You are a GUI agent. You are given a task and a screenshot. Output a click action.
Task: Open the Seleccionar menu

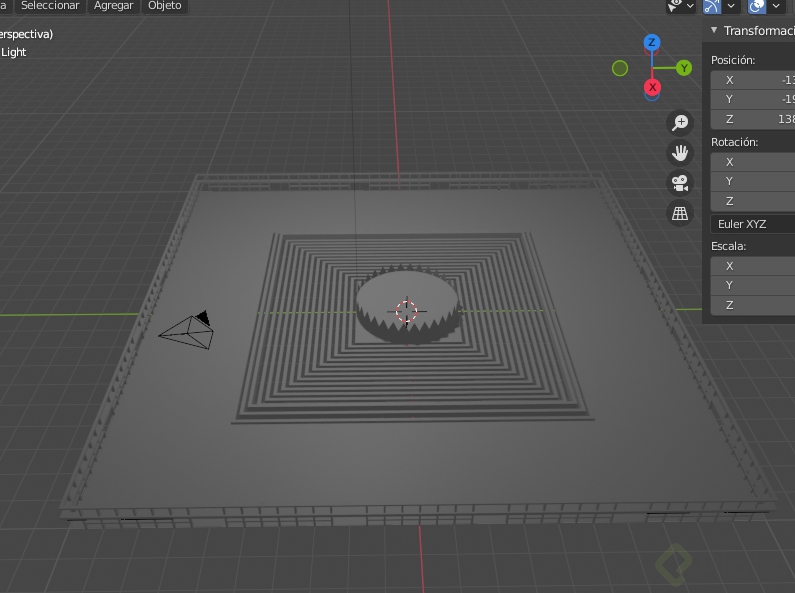[50, 6]
